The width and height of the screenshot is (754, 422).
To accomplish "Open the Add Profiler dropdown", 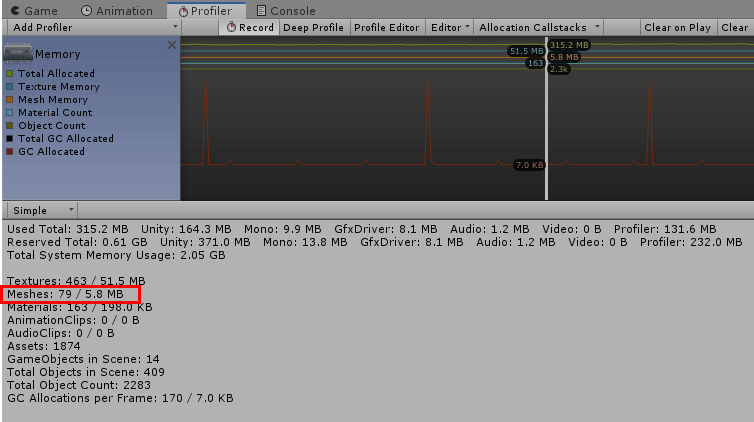I will (94, 27).
